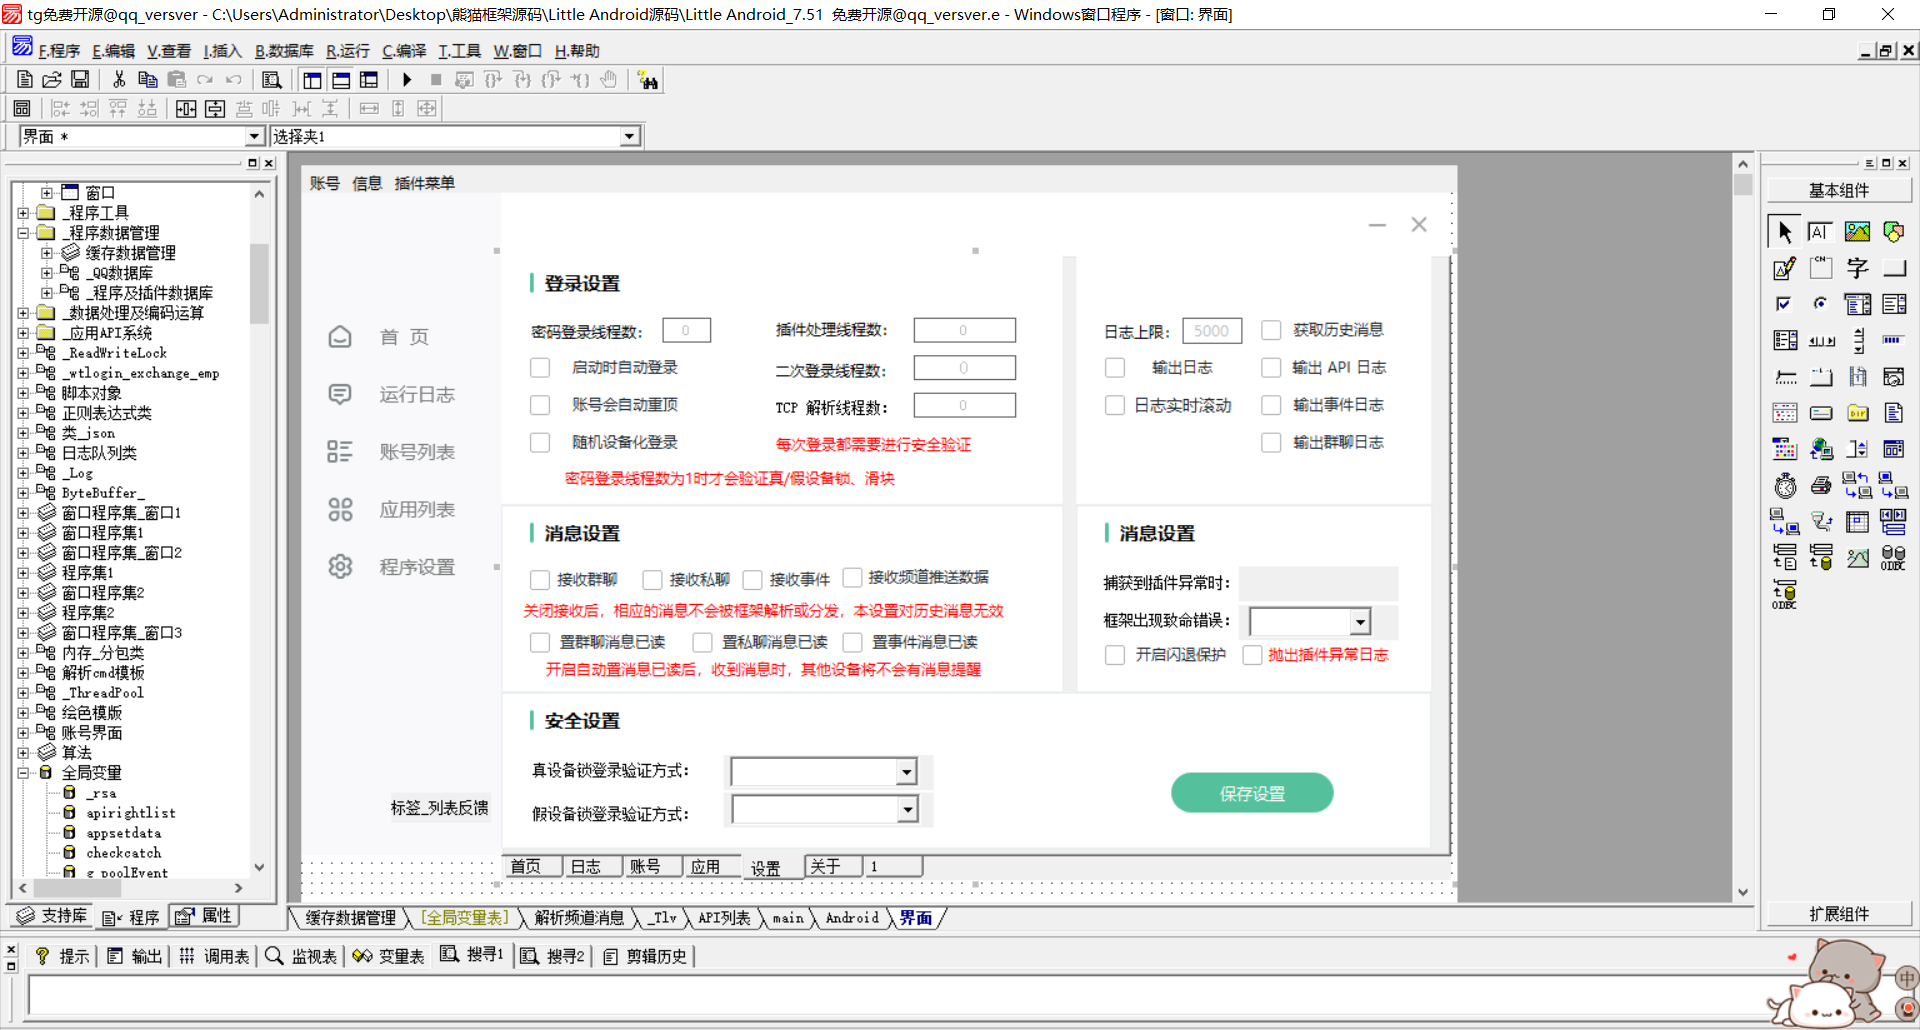The image size is (1920, 1030).
Task: Check the 接收群聊 checkbox
Action: (x=540, y=579)
